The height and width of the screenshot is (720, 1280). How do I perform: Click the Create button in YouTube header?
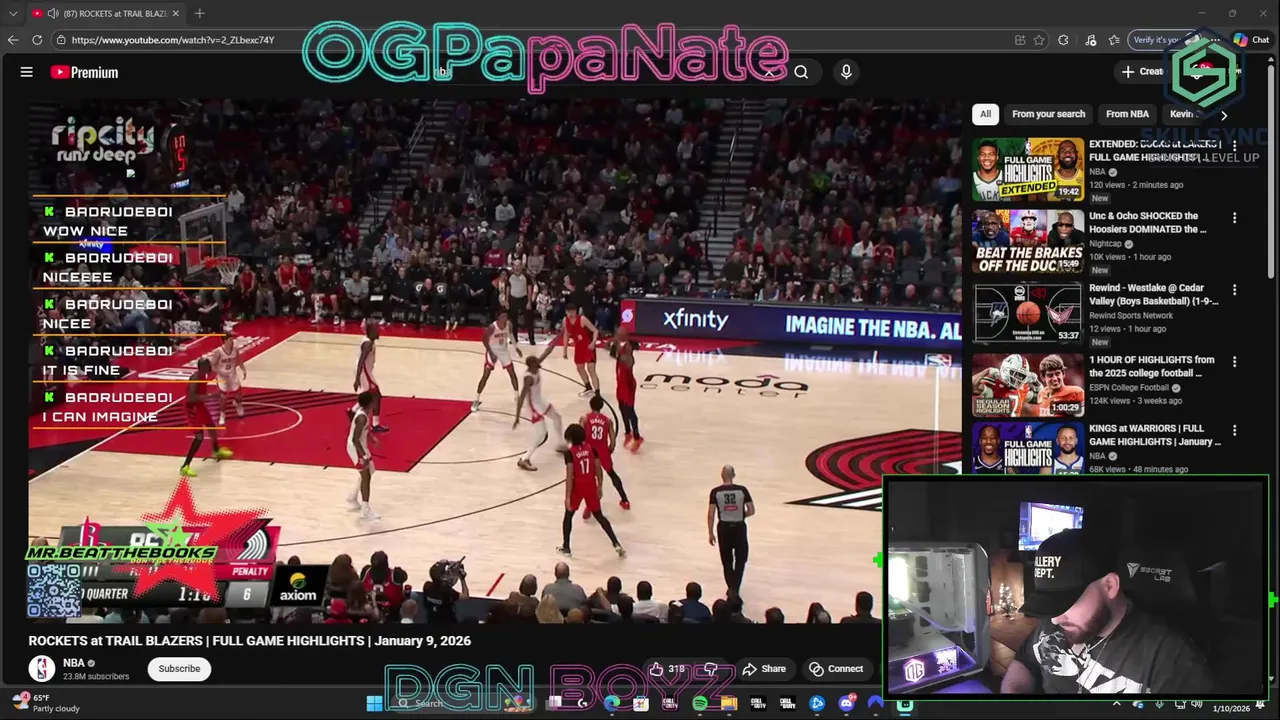click(1142, 72)
